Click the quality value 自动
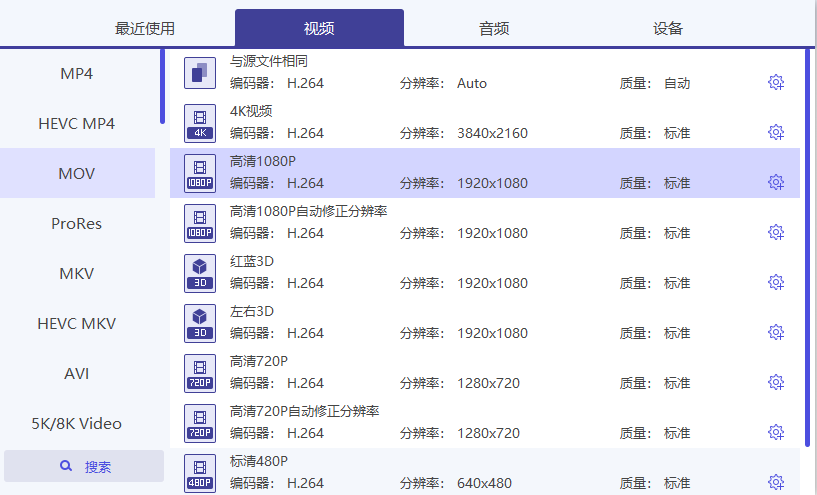Screen dimensions: 817x495 pyautogui.click(x=677, y=83)
